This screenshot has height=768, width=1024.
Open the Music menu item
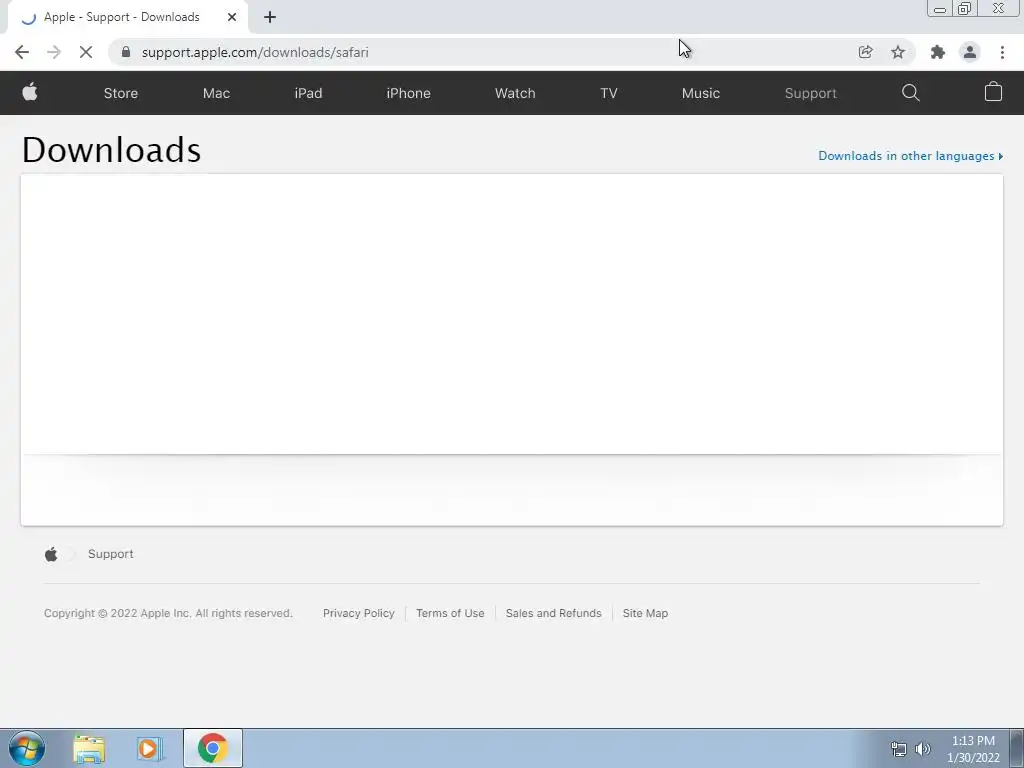pyautogui.click(x=701, y=93)
